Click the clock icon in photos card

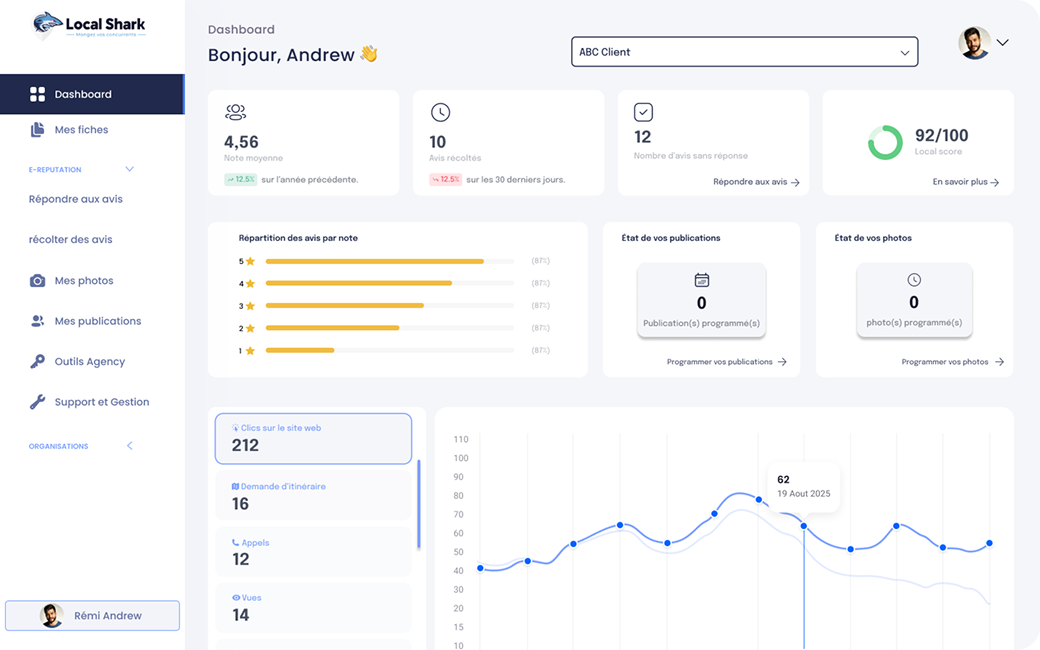(x=914, y=280)
